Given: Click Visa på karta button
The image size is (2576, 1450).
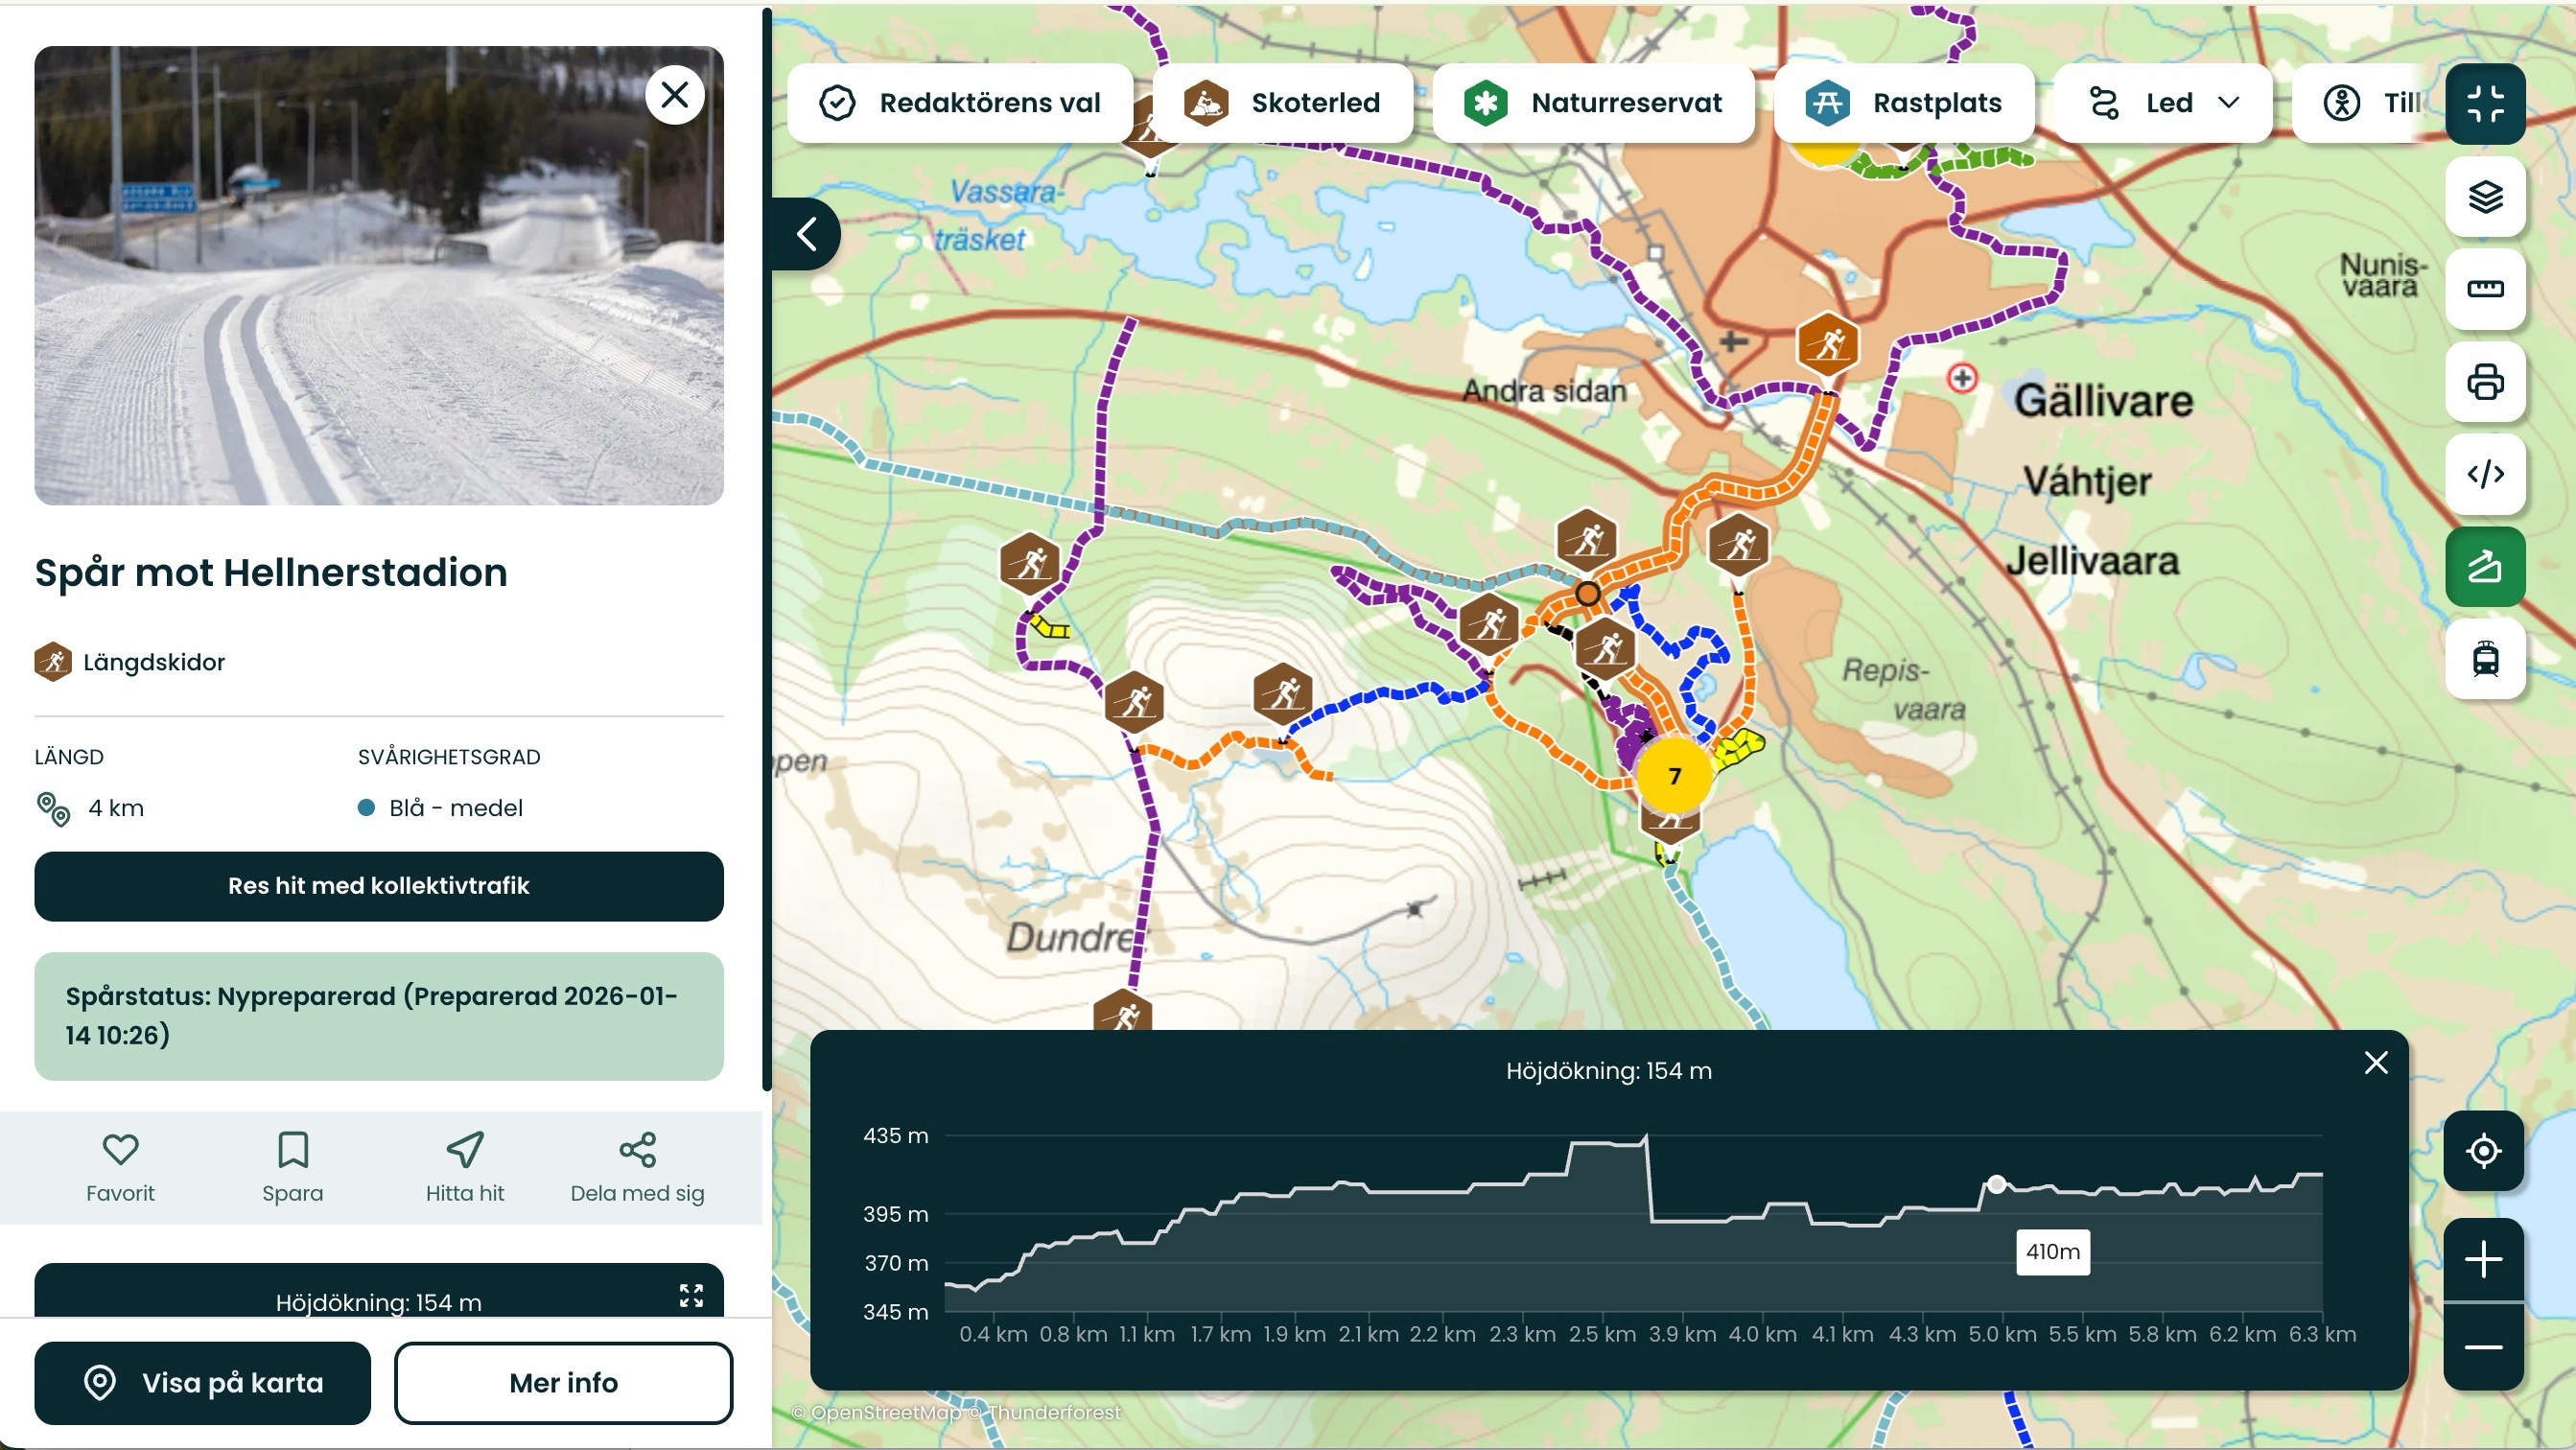Looking at the screenshot, I should [x=203, y=1383].
